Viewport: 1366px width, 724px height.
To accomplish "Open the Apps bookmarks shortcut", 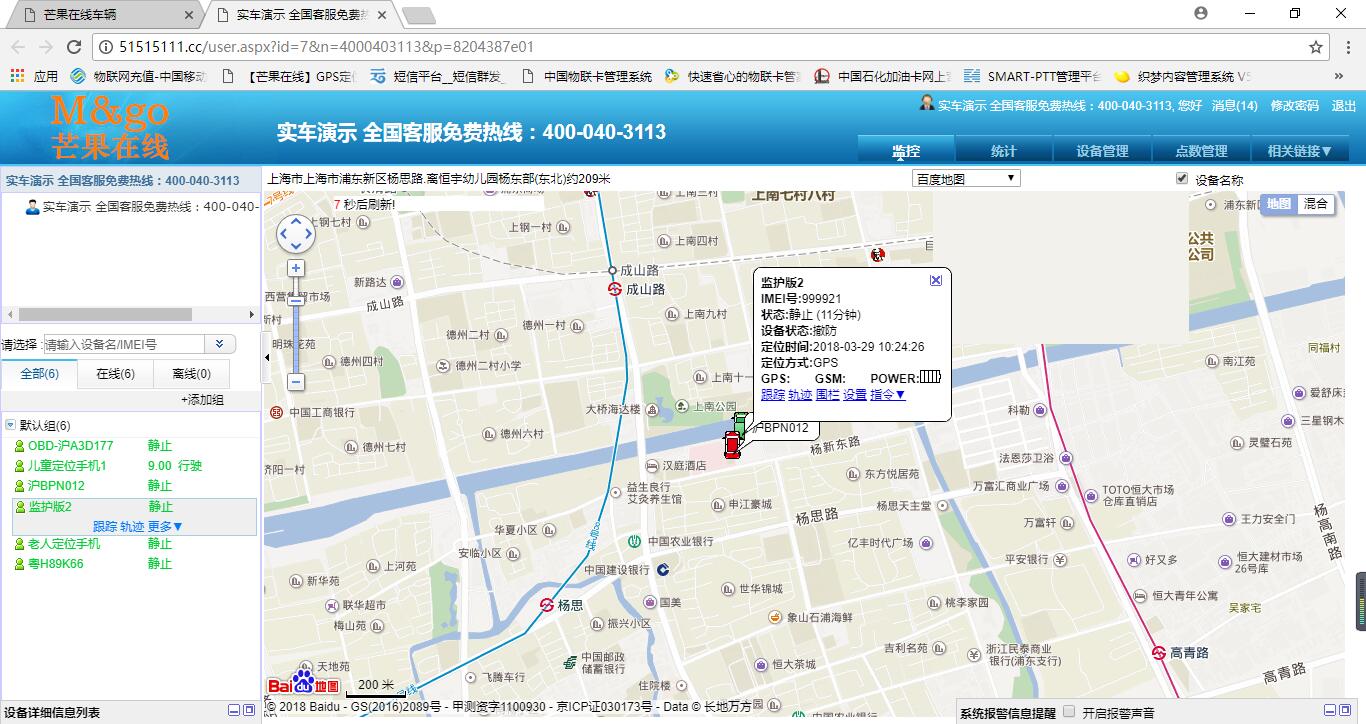I will click(34, 76).
